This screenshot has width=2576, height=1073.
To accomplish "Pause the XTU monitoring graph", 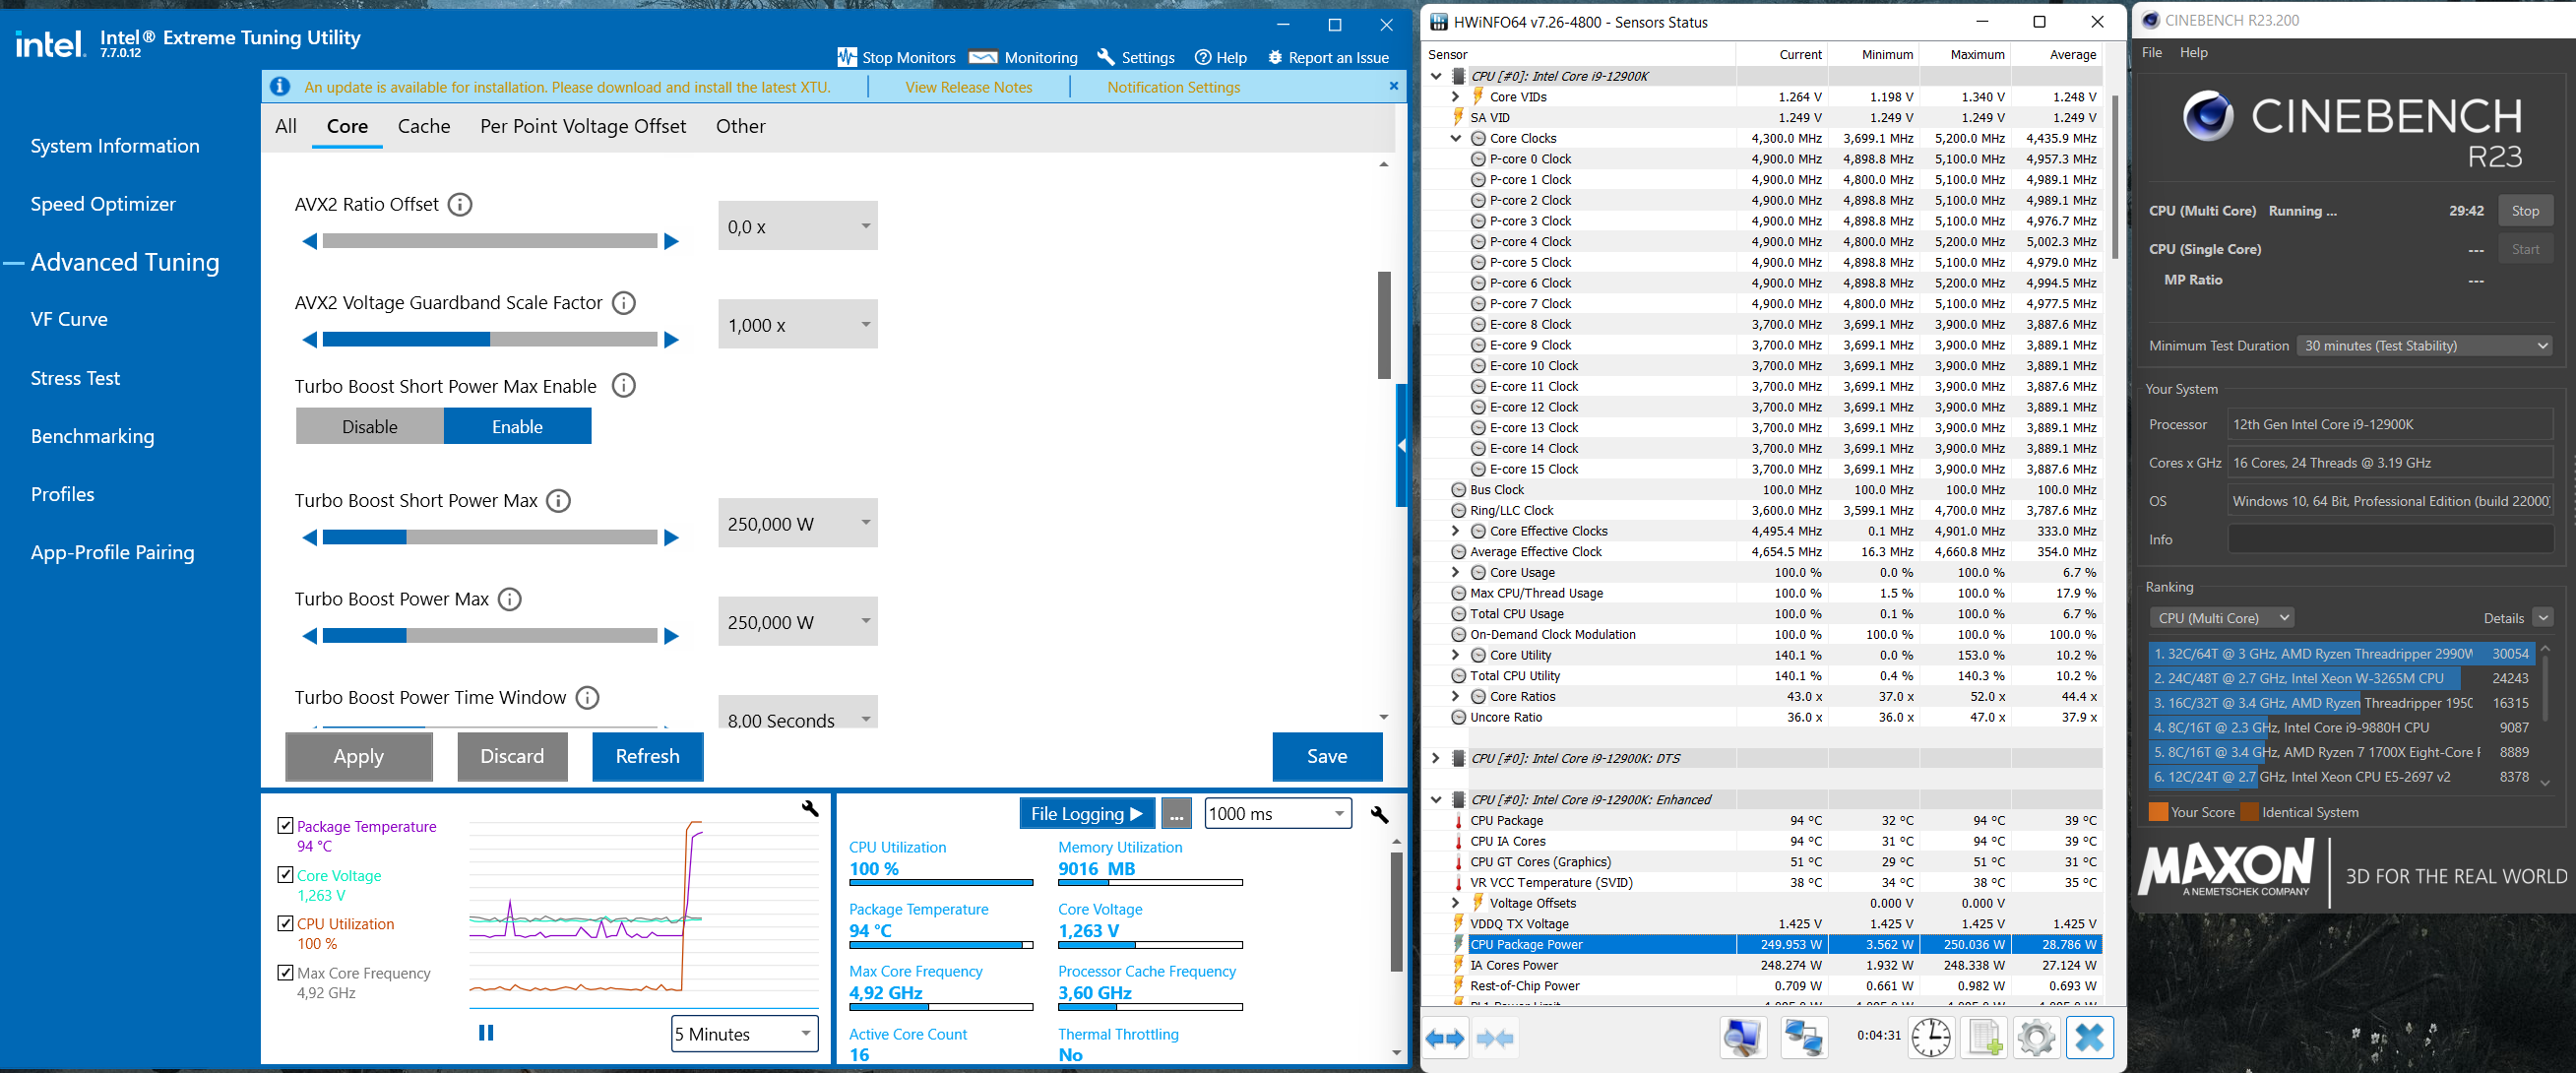I will pos(486,1033).
